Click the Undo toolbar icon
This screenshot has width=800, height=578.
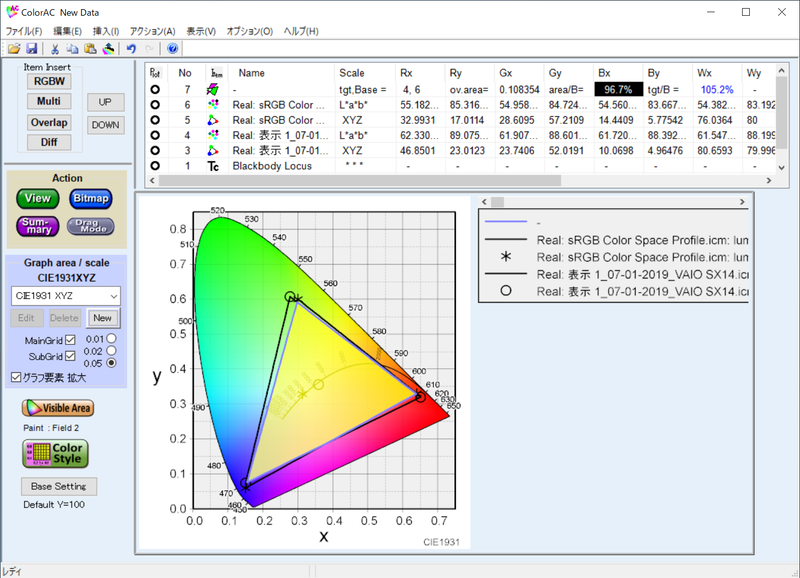pyautogui.click(x=131, y=47)
